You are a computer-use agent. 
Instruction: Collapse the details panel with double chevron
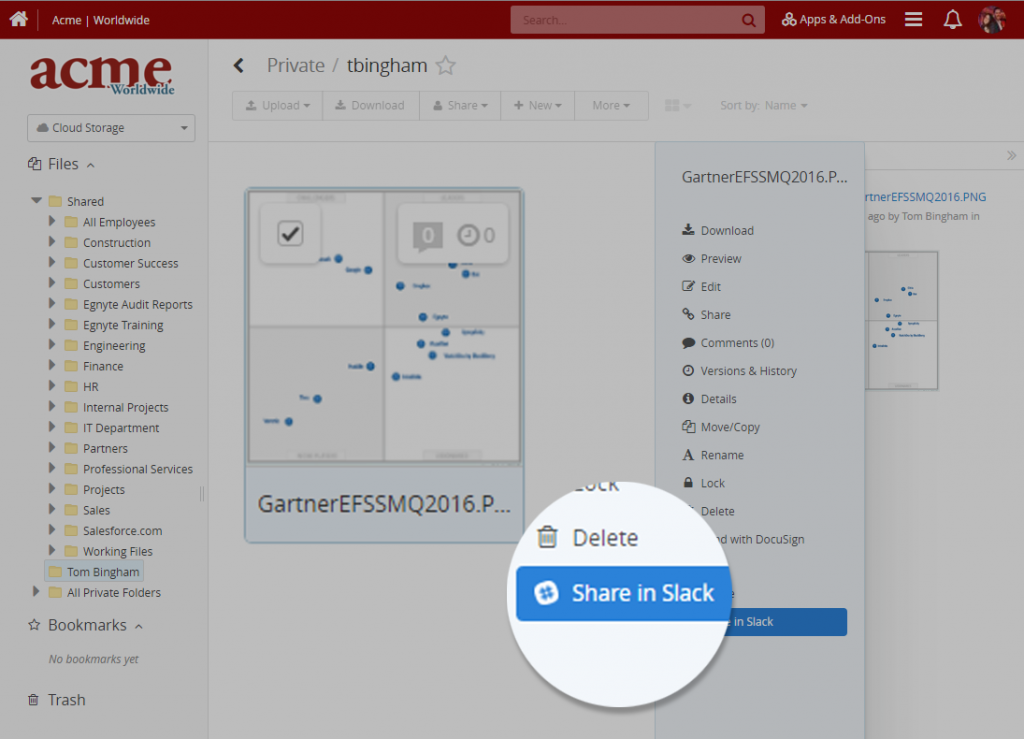1011,155
